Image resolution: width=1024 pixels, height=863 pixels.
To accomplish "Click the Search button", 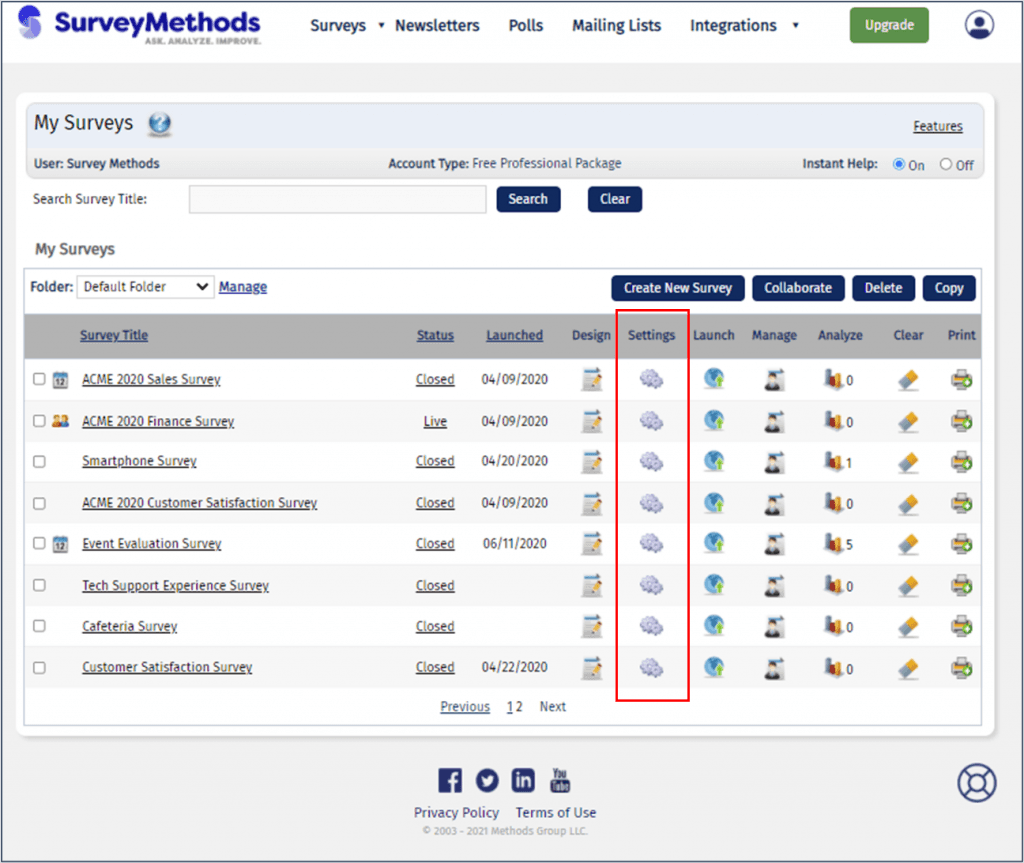I will click(528, 199).
